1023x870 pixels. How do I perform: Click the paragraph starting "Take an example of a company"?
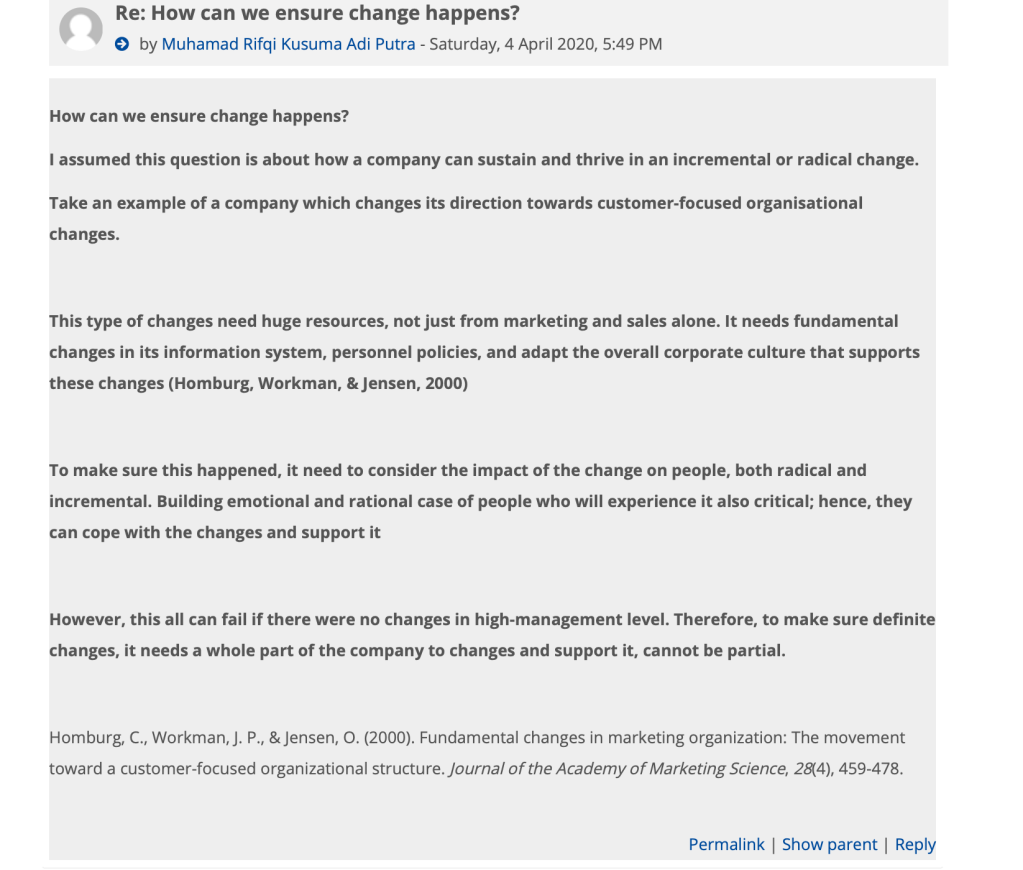pos(455,203)
